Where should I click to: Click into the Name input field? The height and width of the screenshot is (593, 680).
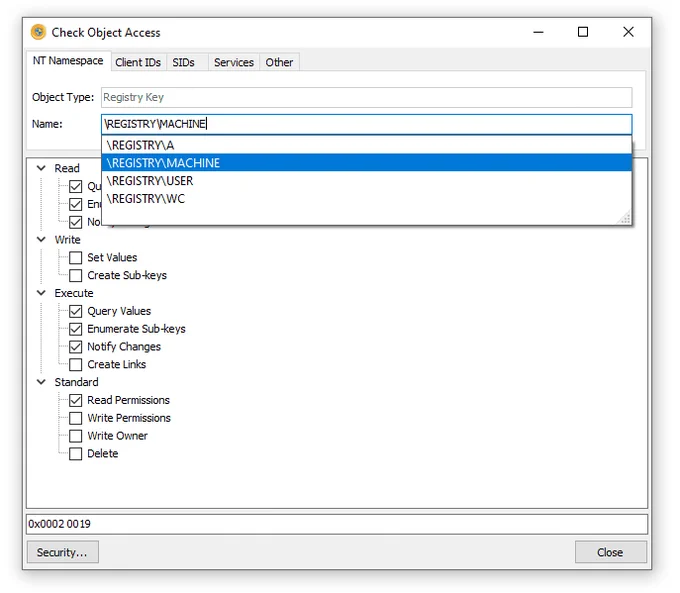coord(366,124)
